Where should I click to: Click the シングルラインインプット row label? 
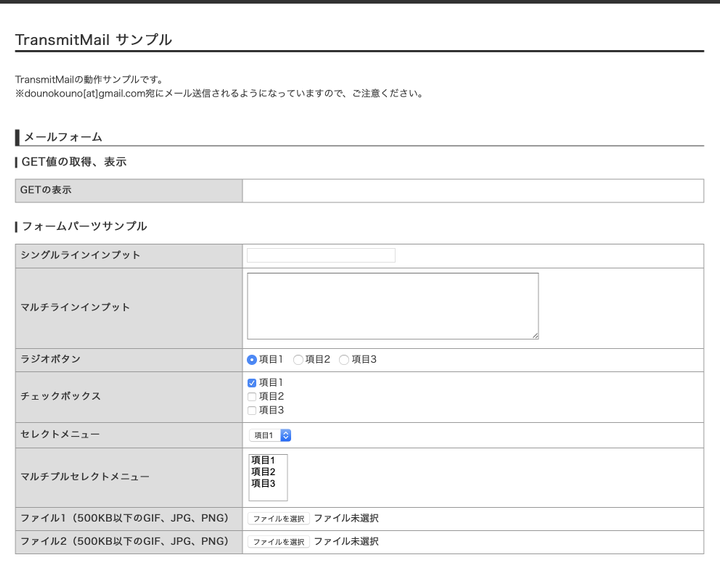pos(80,255)
